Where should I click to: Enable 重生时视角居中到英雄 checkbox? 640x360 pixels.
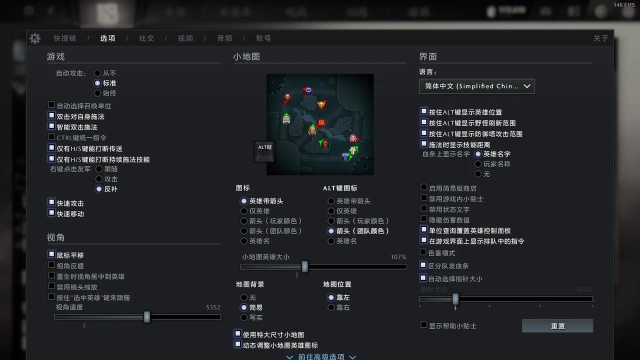click(x=51, y=276)
